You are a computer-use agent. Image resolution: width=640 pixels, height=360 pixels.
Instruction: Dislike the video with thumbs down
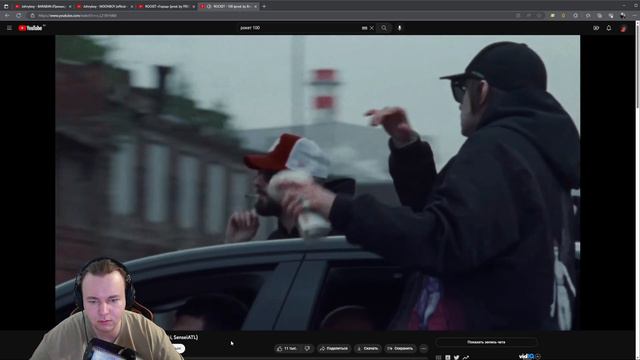point(308,348)
